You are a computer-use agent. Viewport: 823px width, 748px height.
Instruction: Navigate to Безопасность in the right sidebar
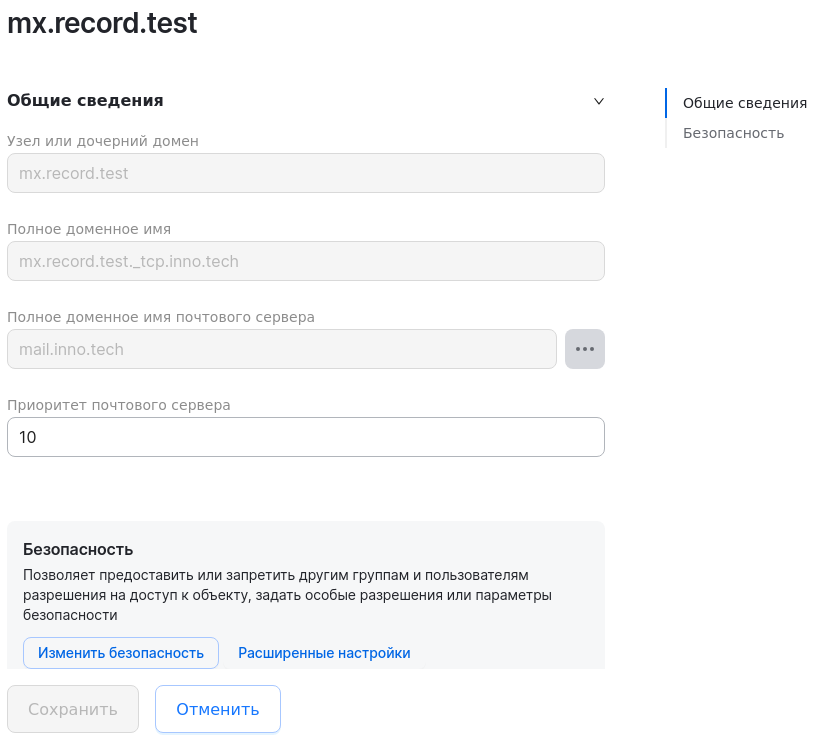coord(733,132)
